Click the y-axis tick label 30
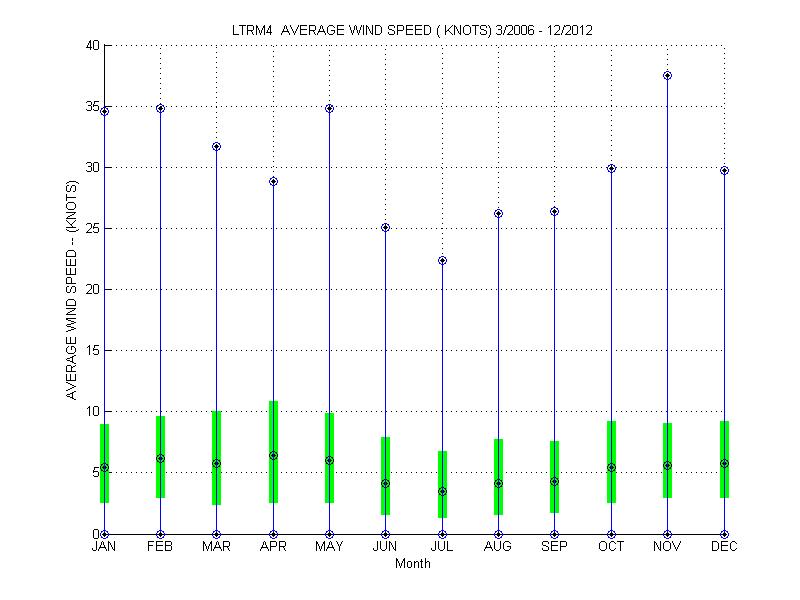 (x=93, y=167)
